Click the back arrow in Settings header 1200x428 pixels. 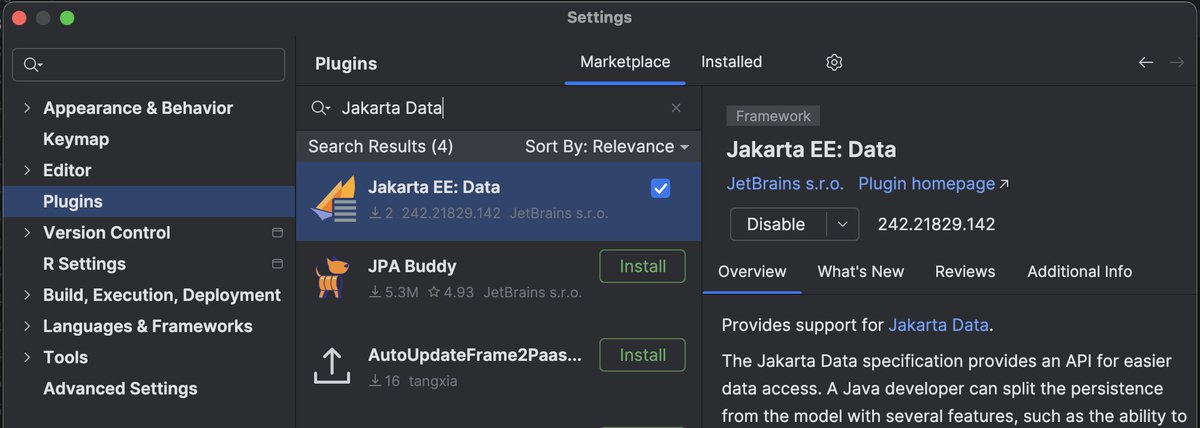point(1146,62)
